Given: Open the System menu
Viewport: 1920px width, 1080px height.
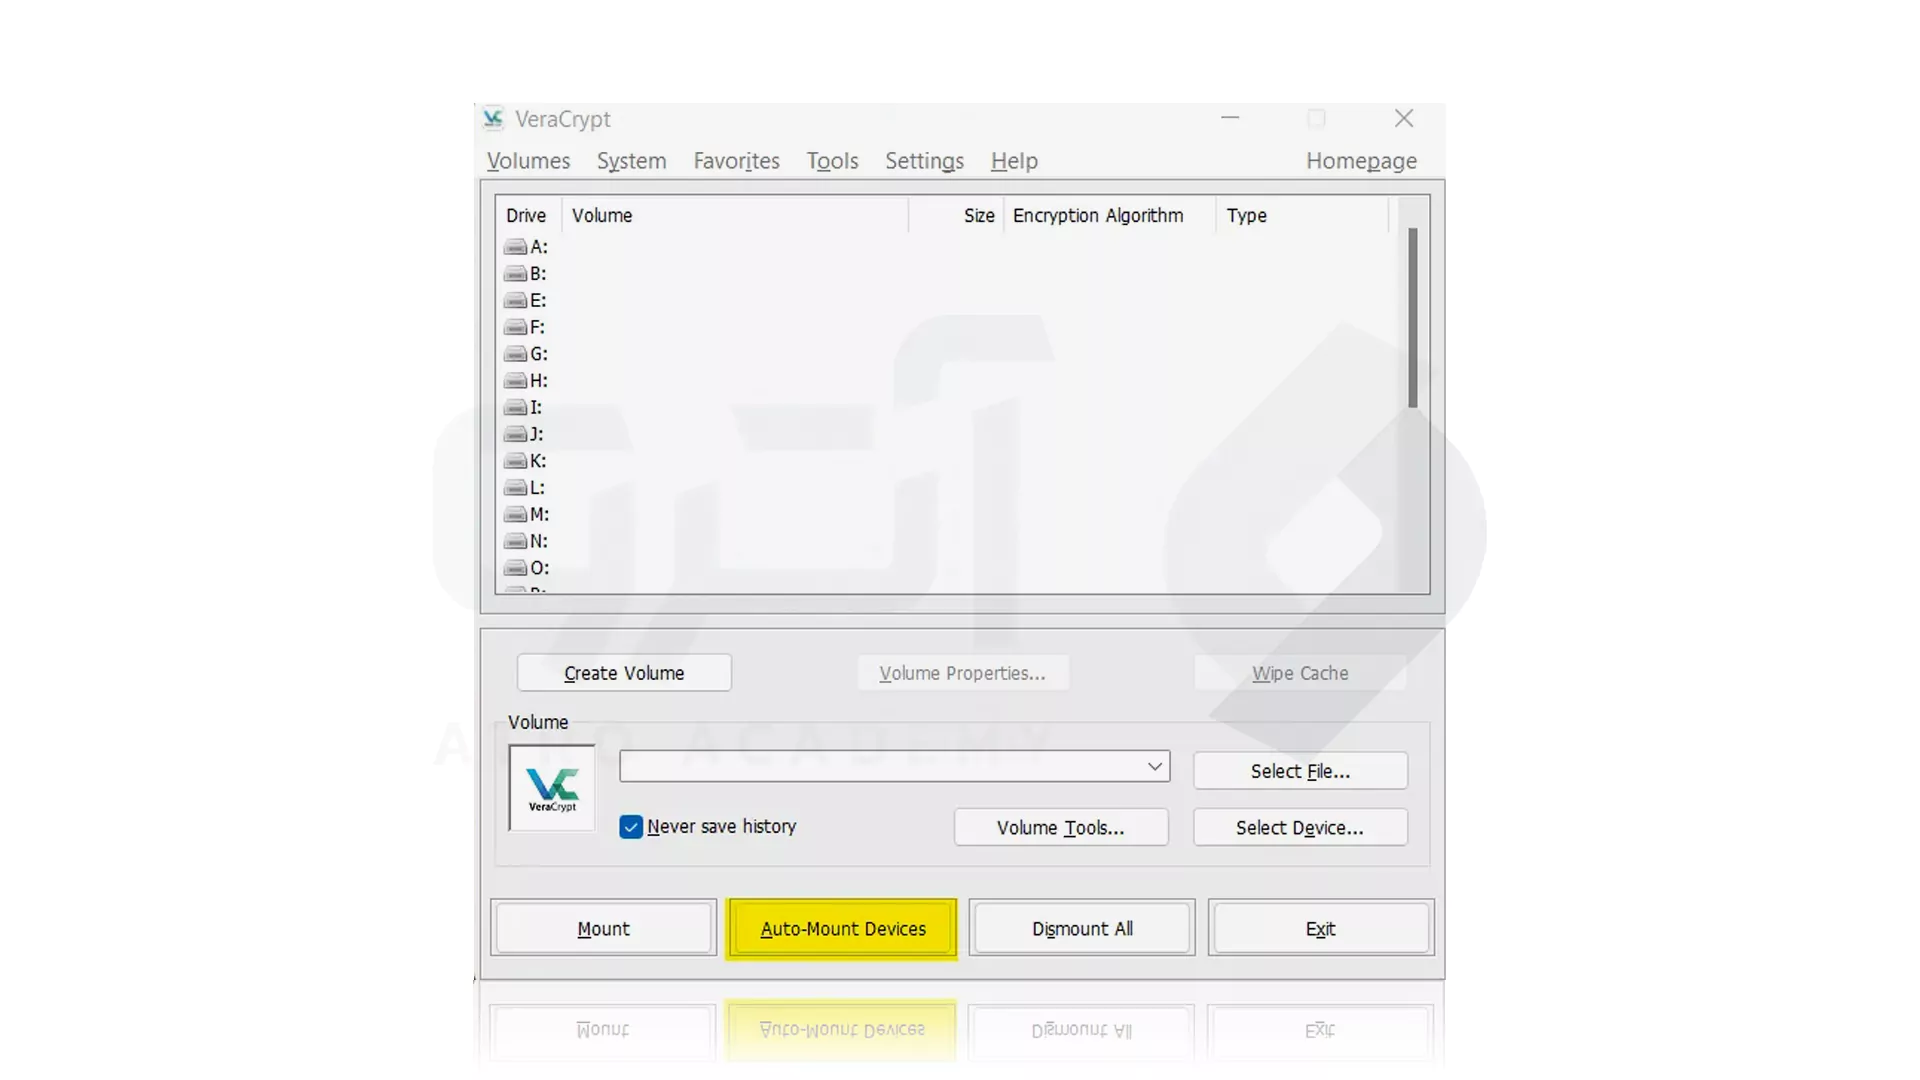Looking at the screenshot, I should pos(631,161).
